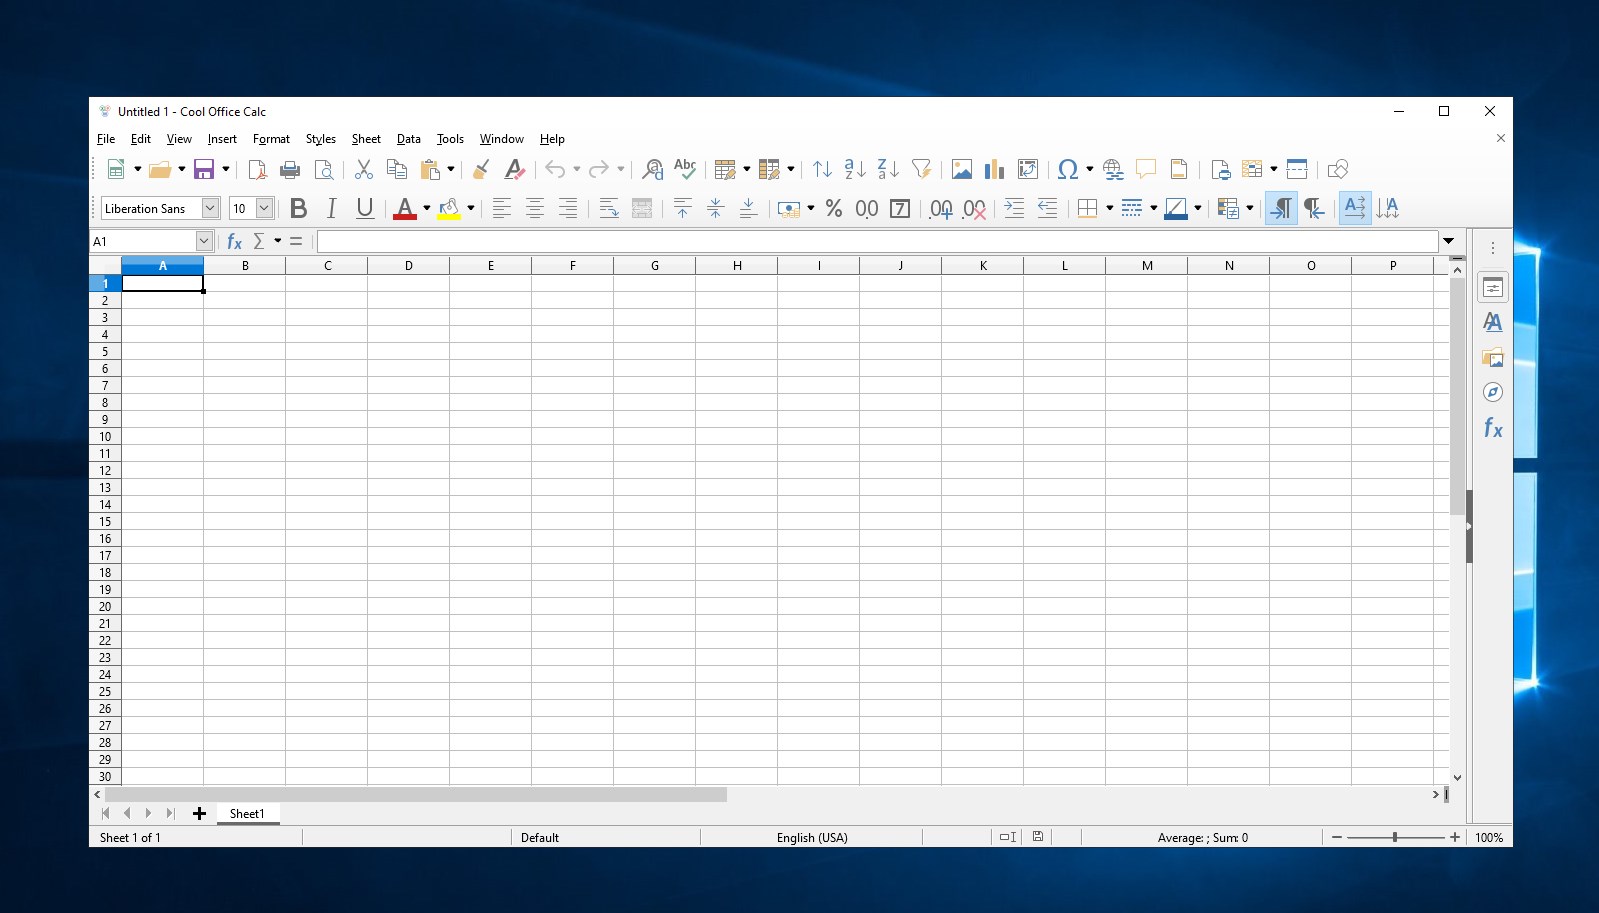Screen dimensions: 1599x913
Task: Click the AutoFilter funnel icon
Action: click(922, 169)
